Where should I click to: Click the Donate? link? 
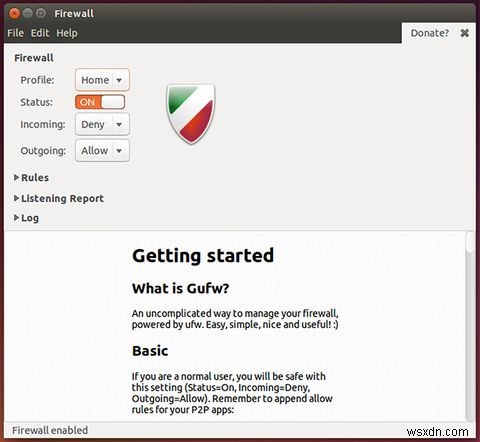[430, 33]
